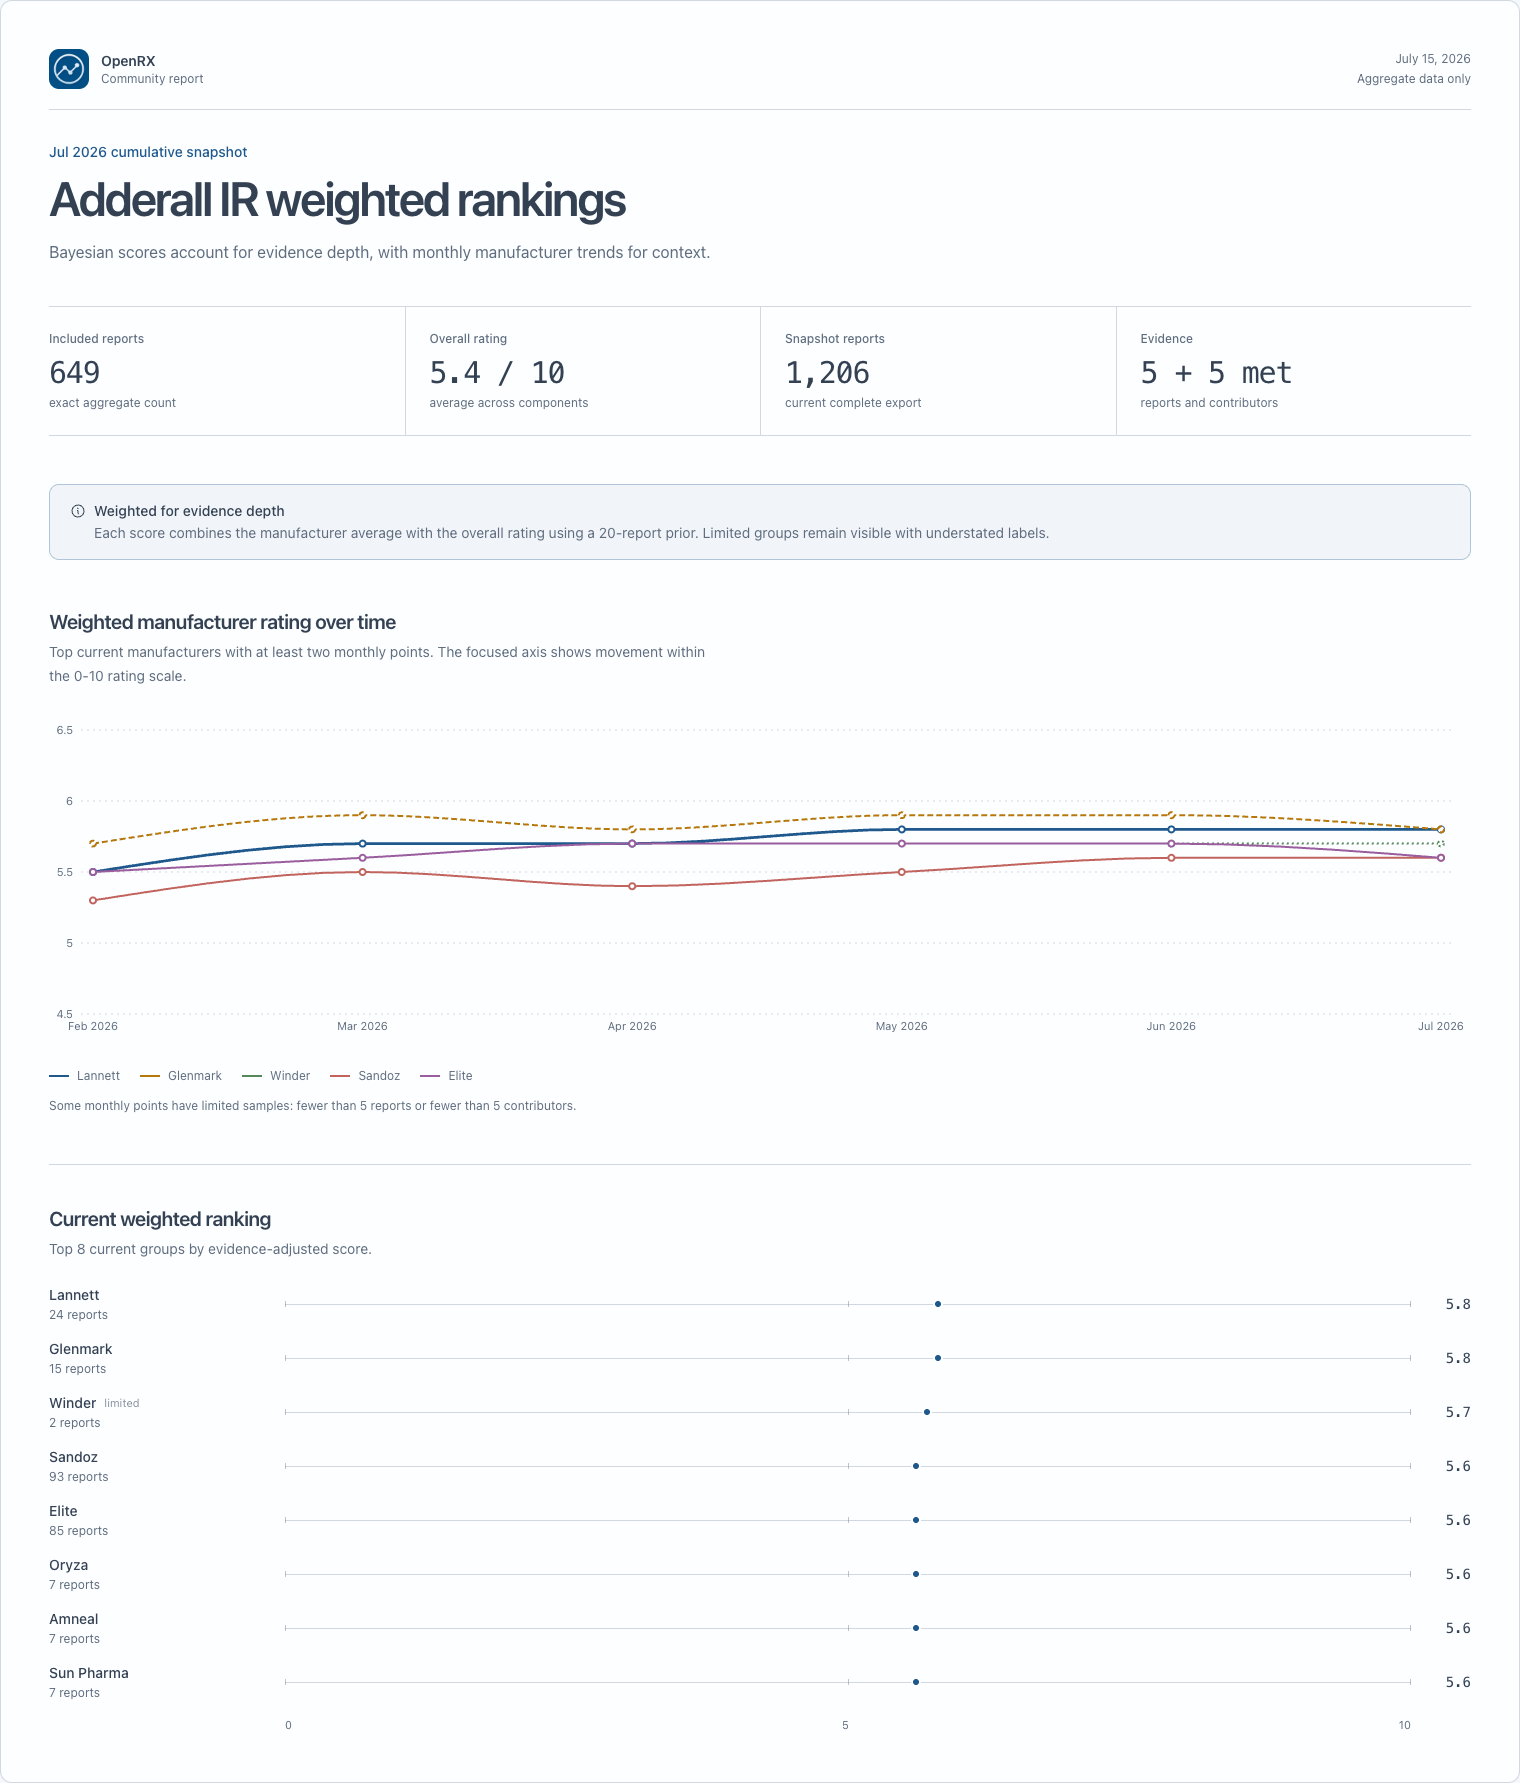Click Lannett's May 2026 data point
The height and width of the screenshot is (1783, 1520).
tap(901, 829)
